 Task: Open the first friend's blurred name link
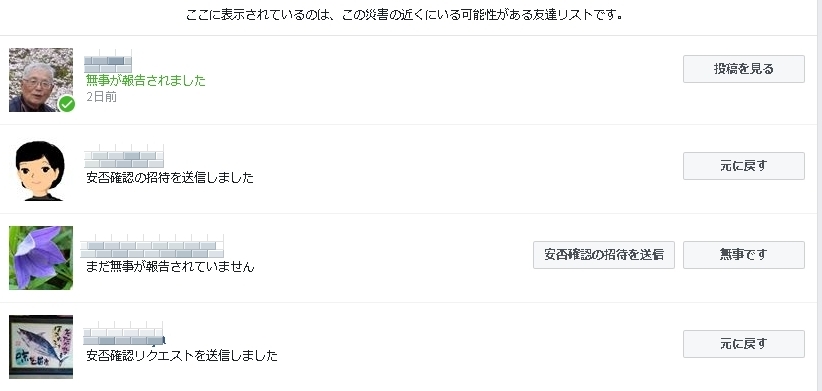[x=108, y=61]
